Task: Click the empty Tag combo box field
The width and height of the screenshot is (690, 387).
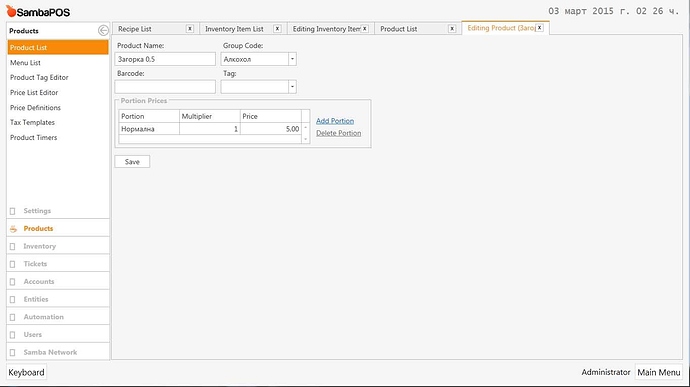Action: click(258, 87)
